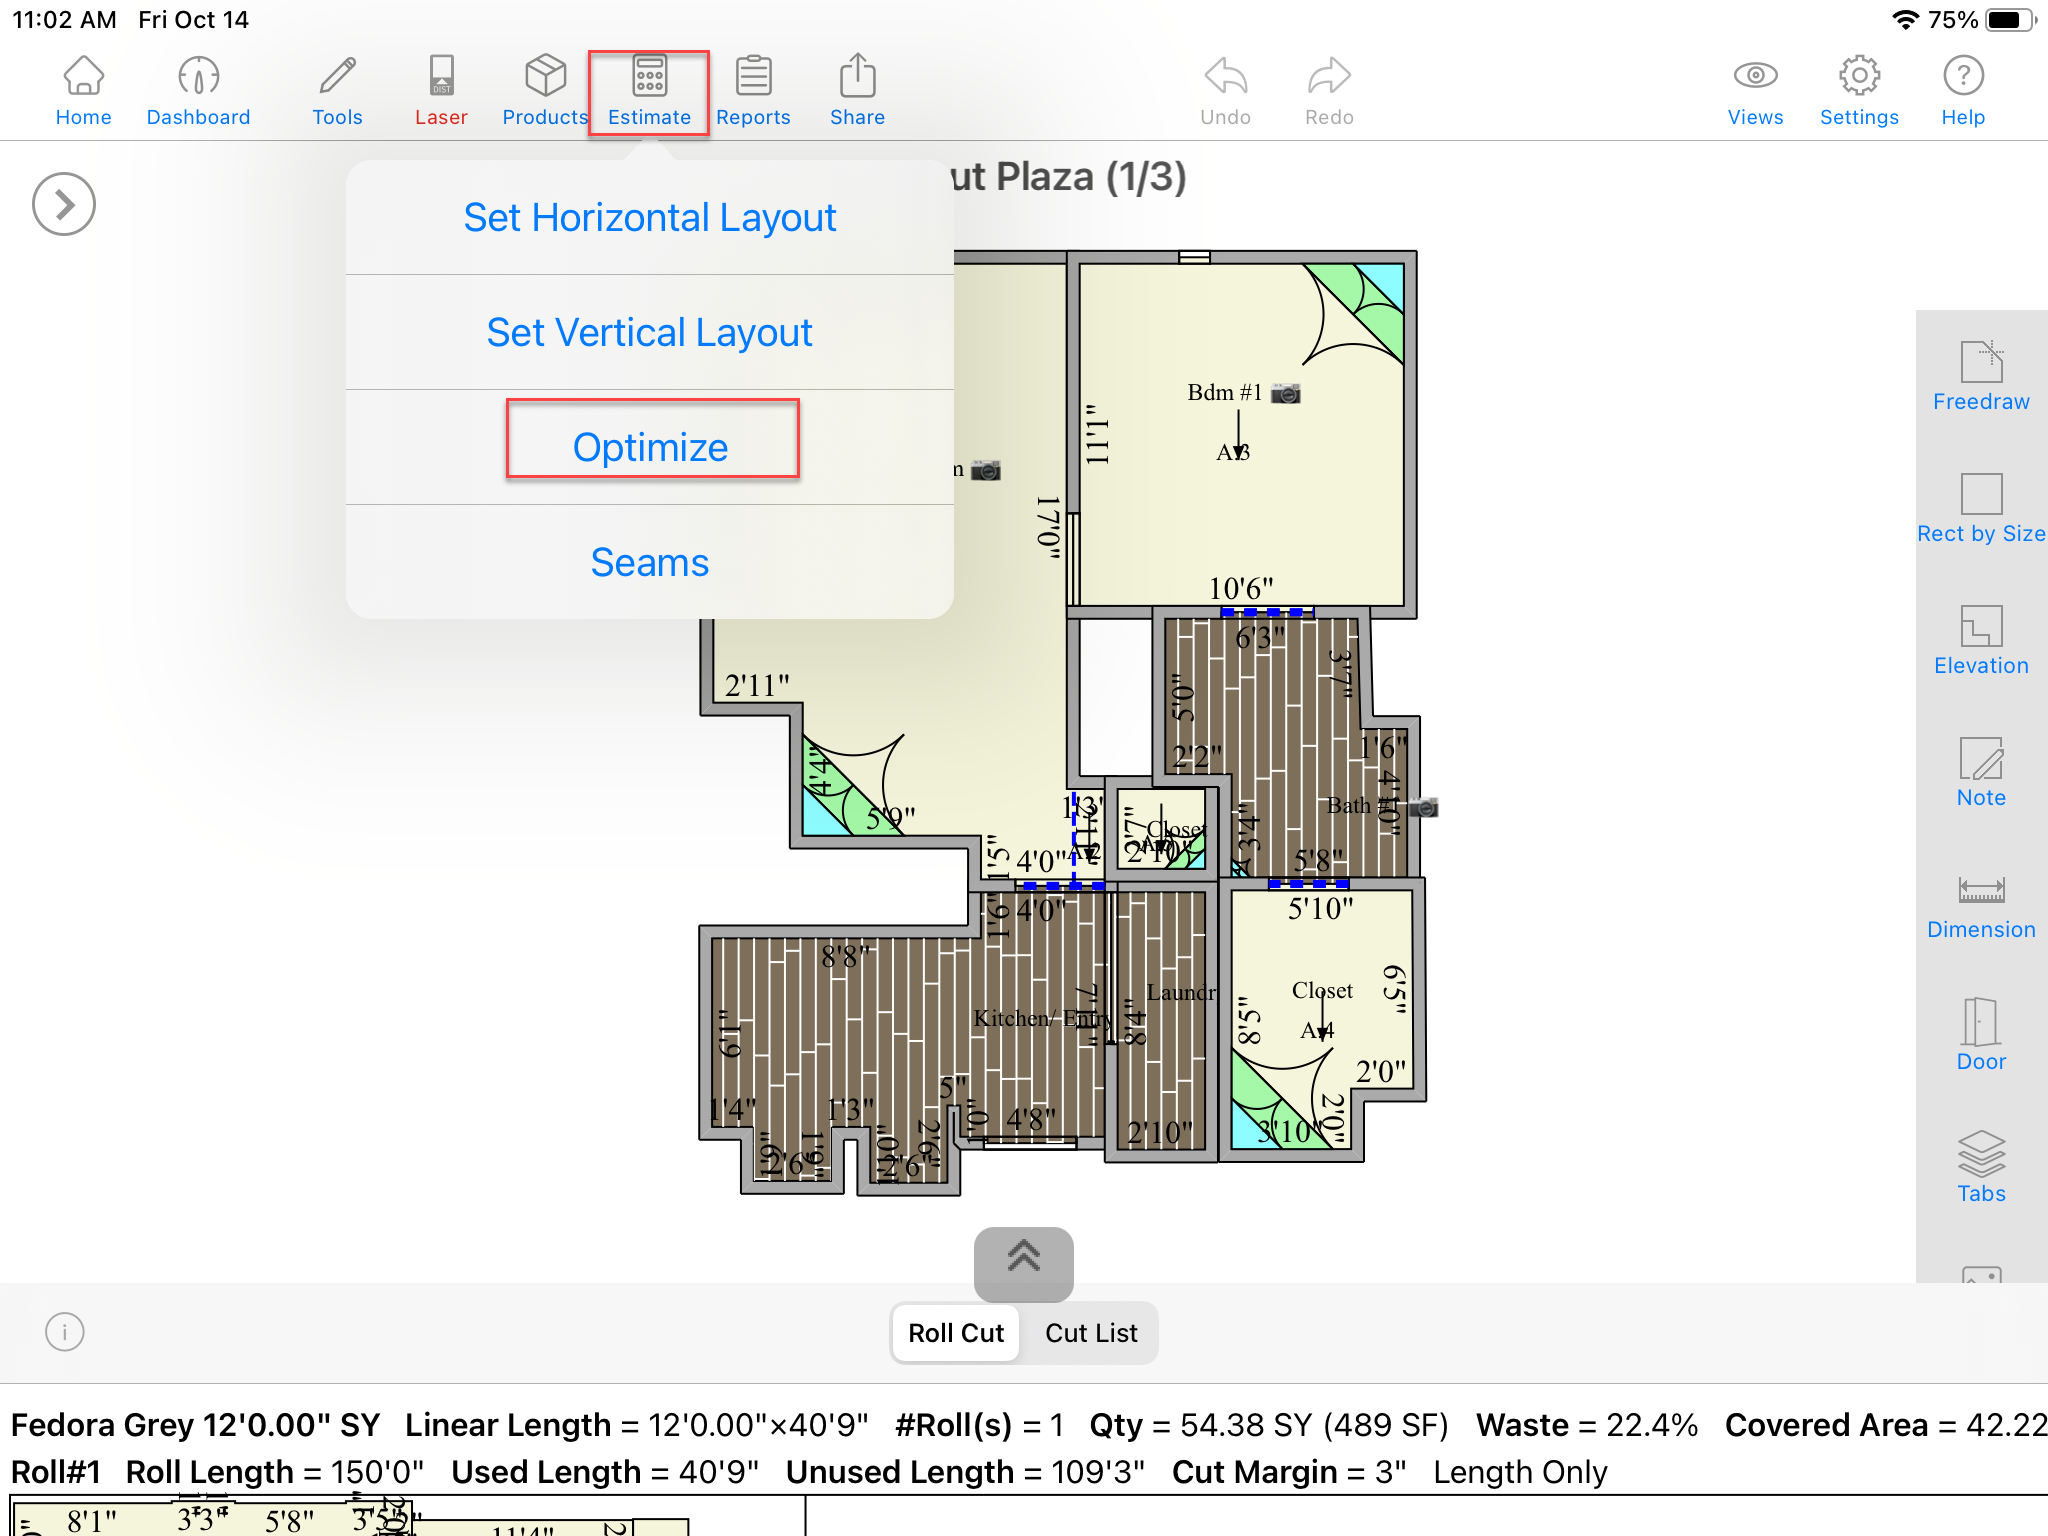Switch to Roll Cut view
Image resolution: width=2048 pixels, height=1536 pixels.
[956, 1333]
